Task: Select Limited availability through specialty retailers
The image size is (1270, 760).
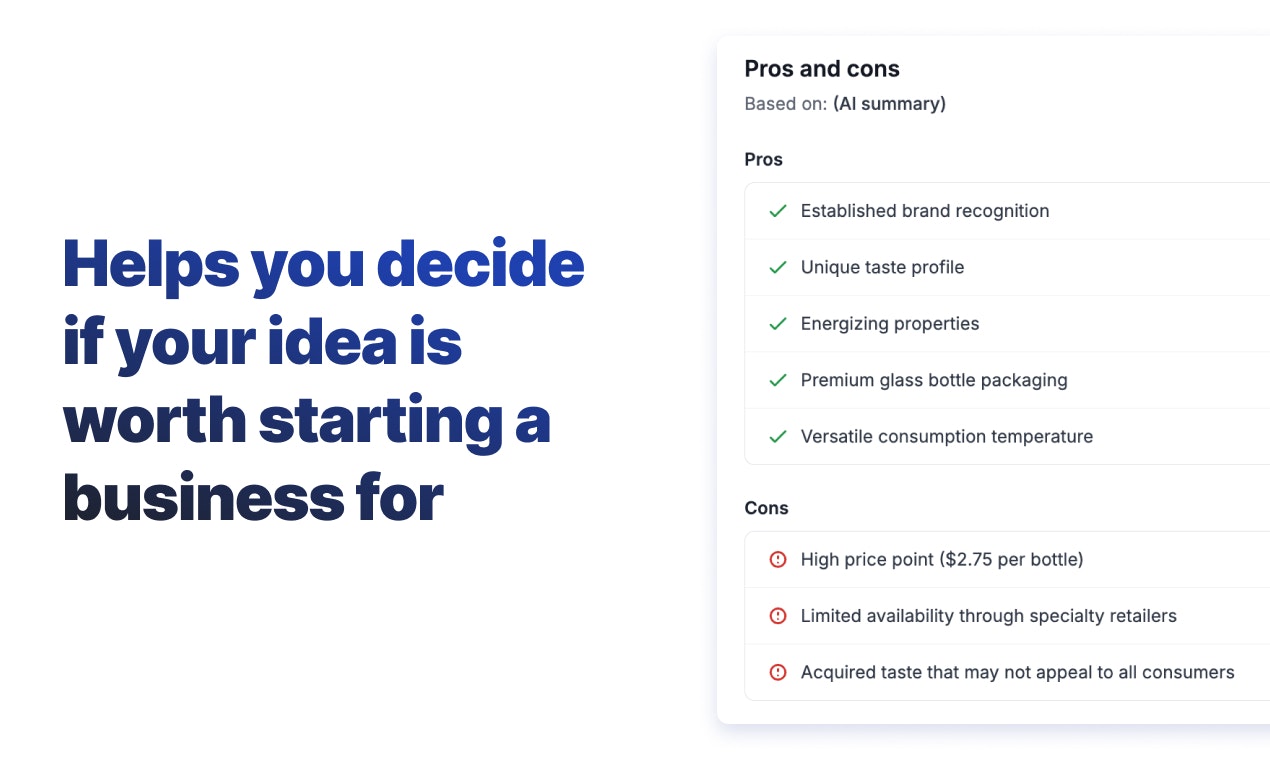Action: tap(989, 616)
